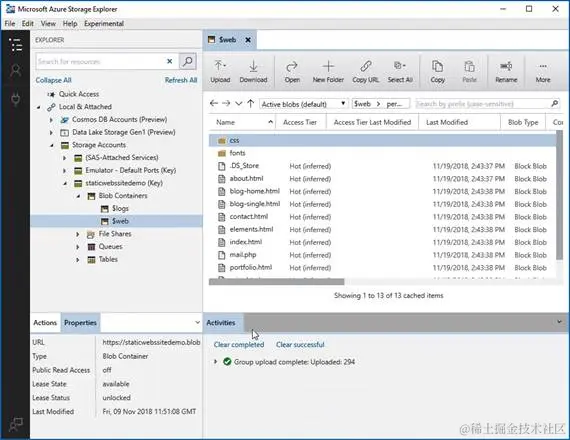Switch to the Properties tab

80,323
